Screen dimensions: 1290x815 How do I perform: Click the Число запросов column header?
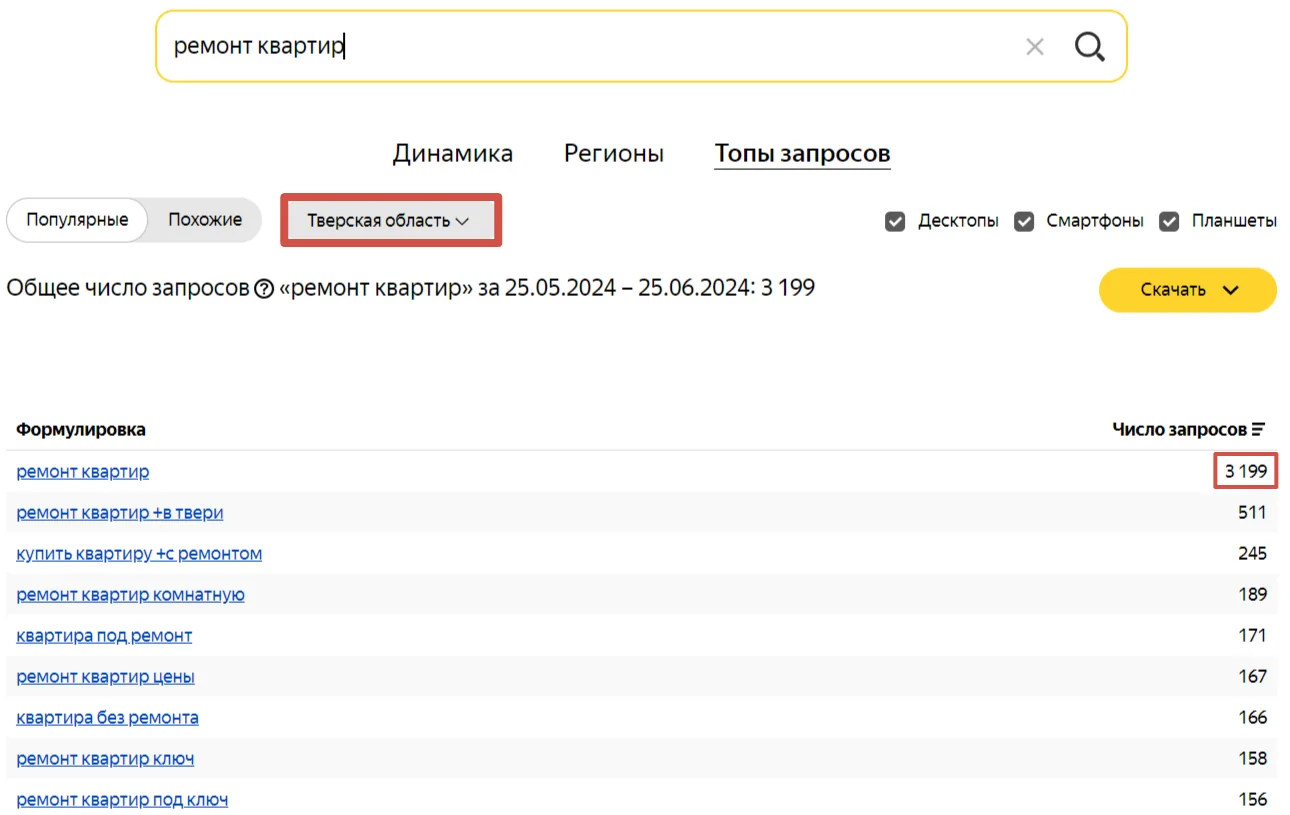point(1180,430)
